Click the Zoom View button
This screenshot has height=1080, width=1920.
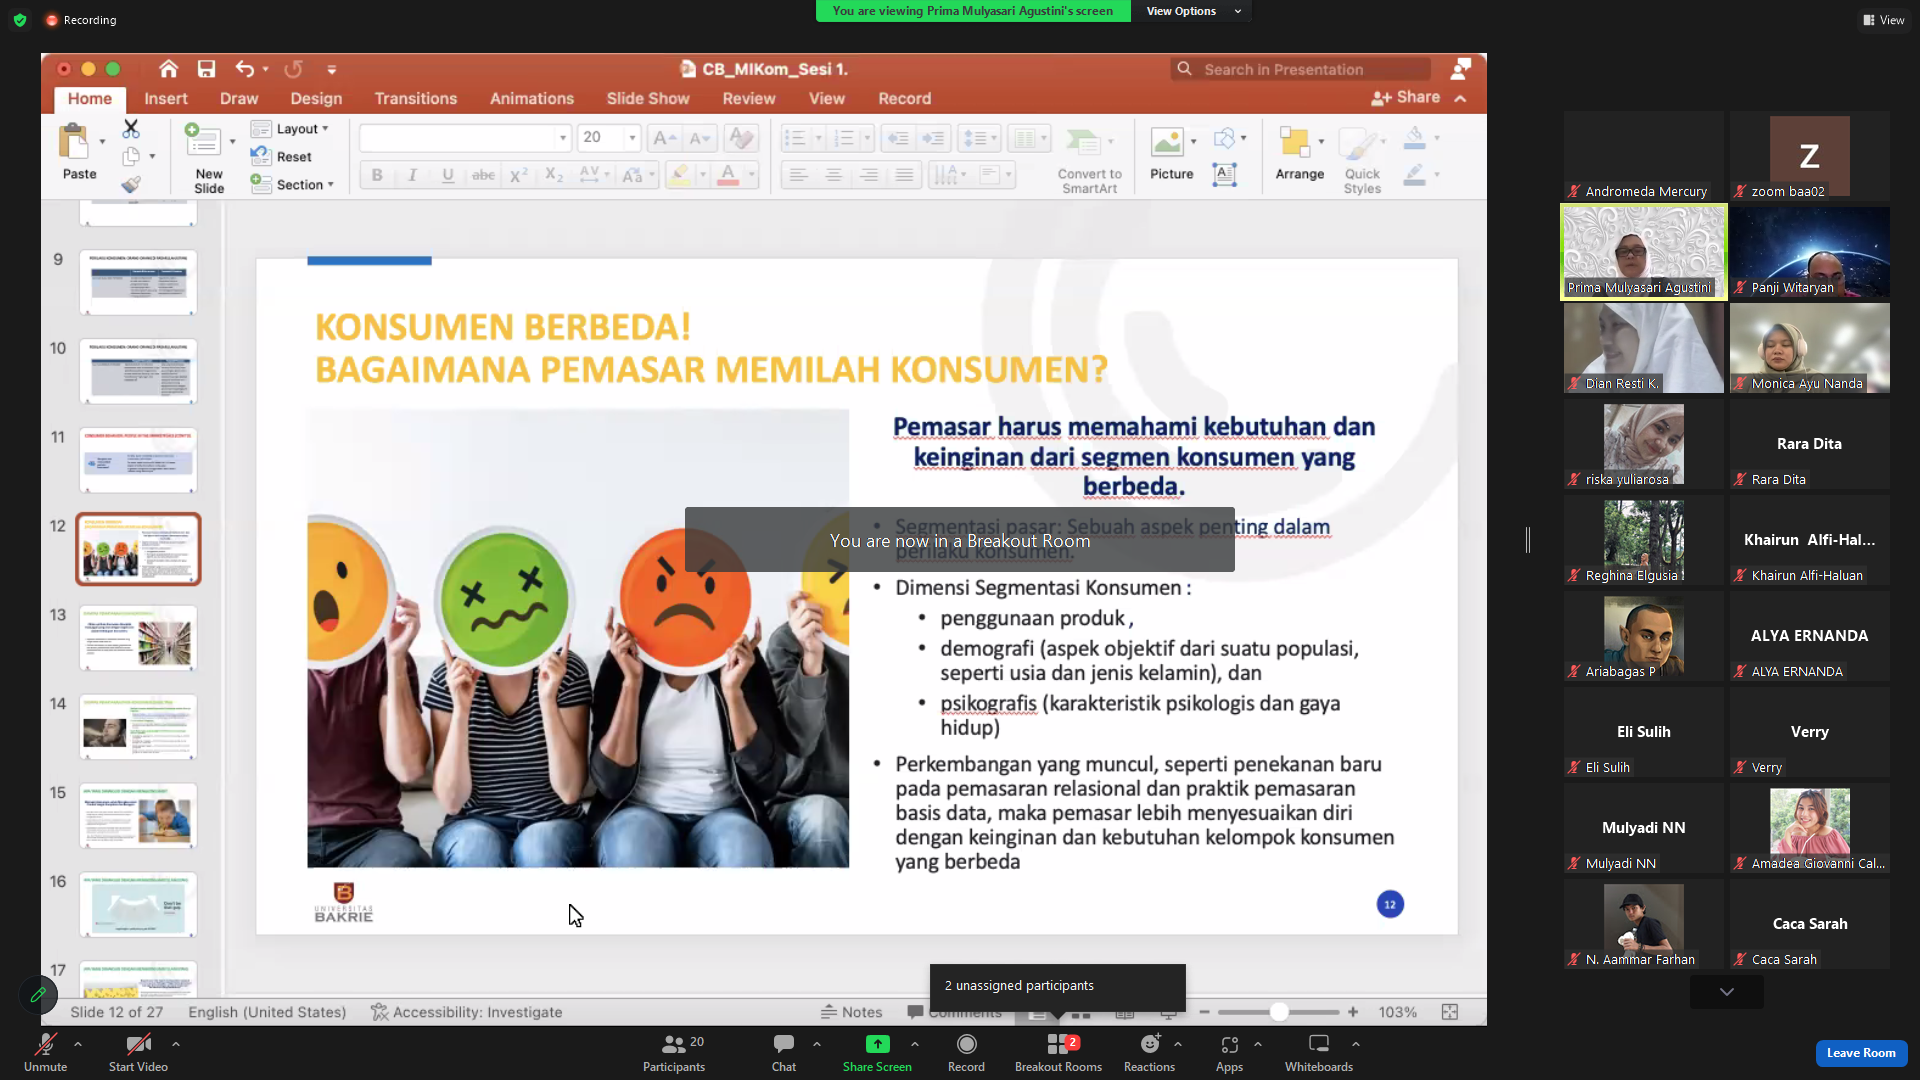click(x=1884, y=20)
